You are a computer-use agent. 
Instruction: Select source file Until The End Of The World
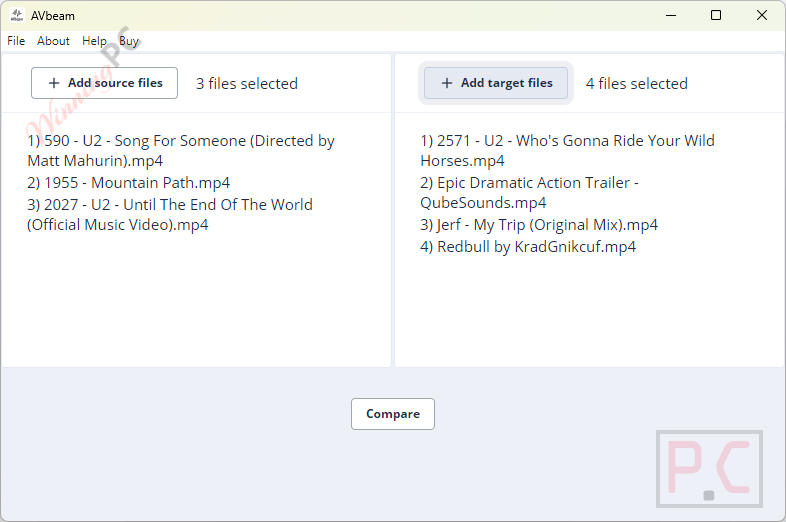point(170,215)
